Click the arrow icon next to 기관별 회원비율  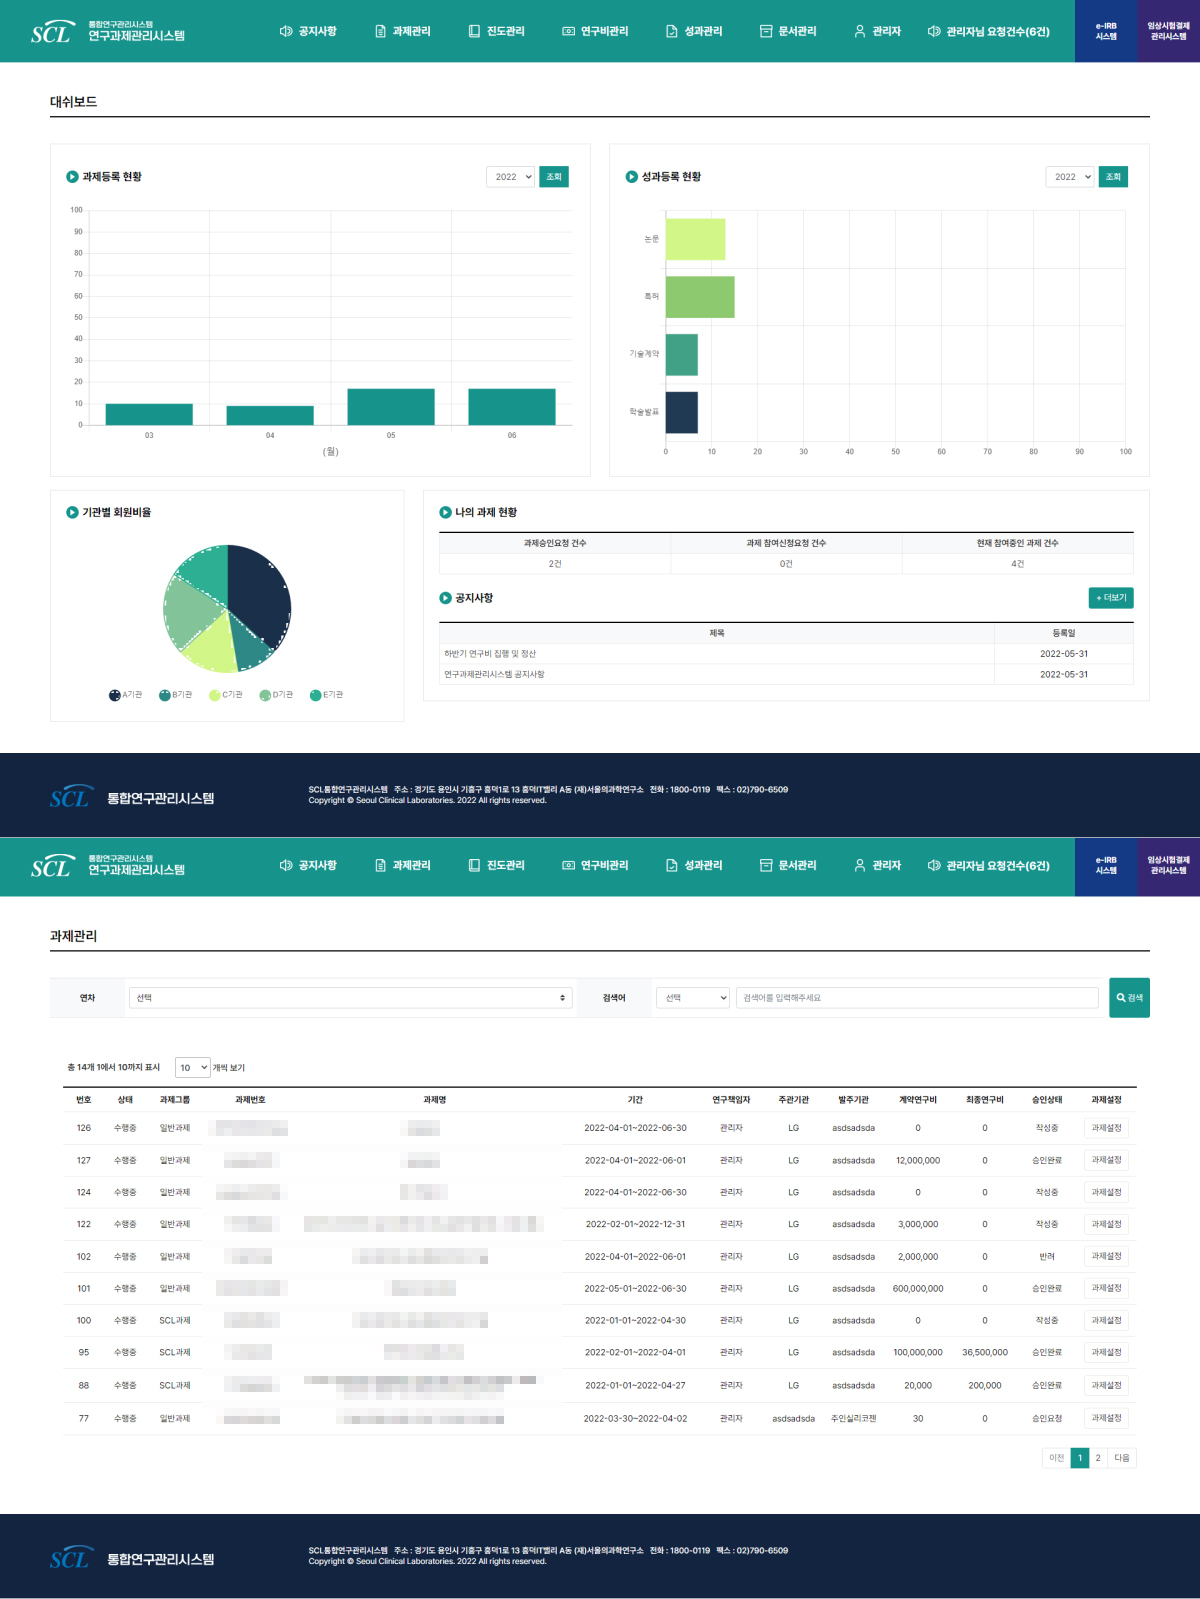click(72, 512)
